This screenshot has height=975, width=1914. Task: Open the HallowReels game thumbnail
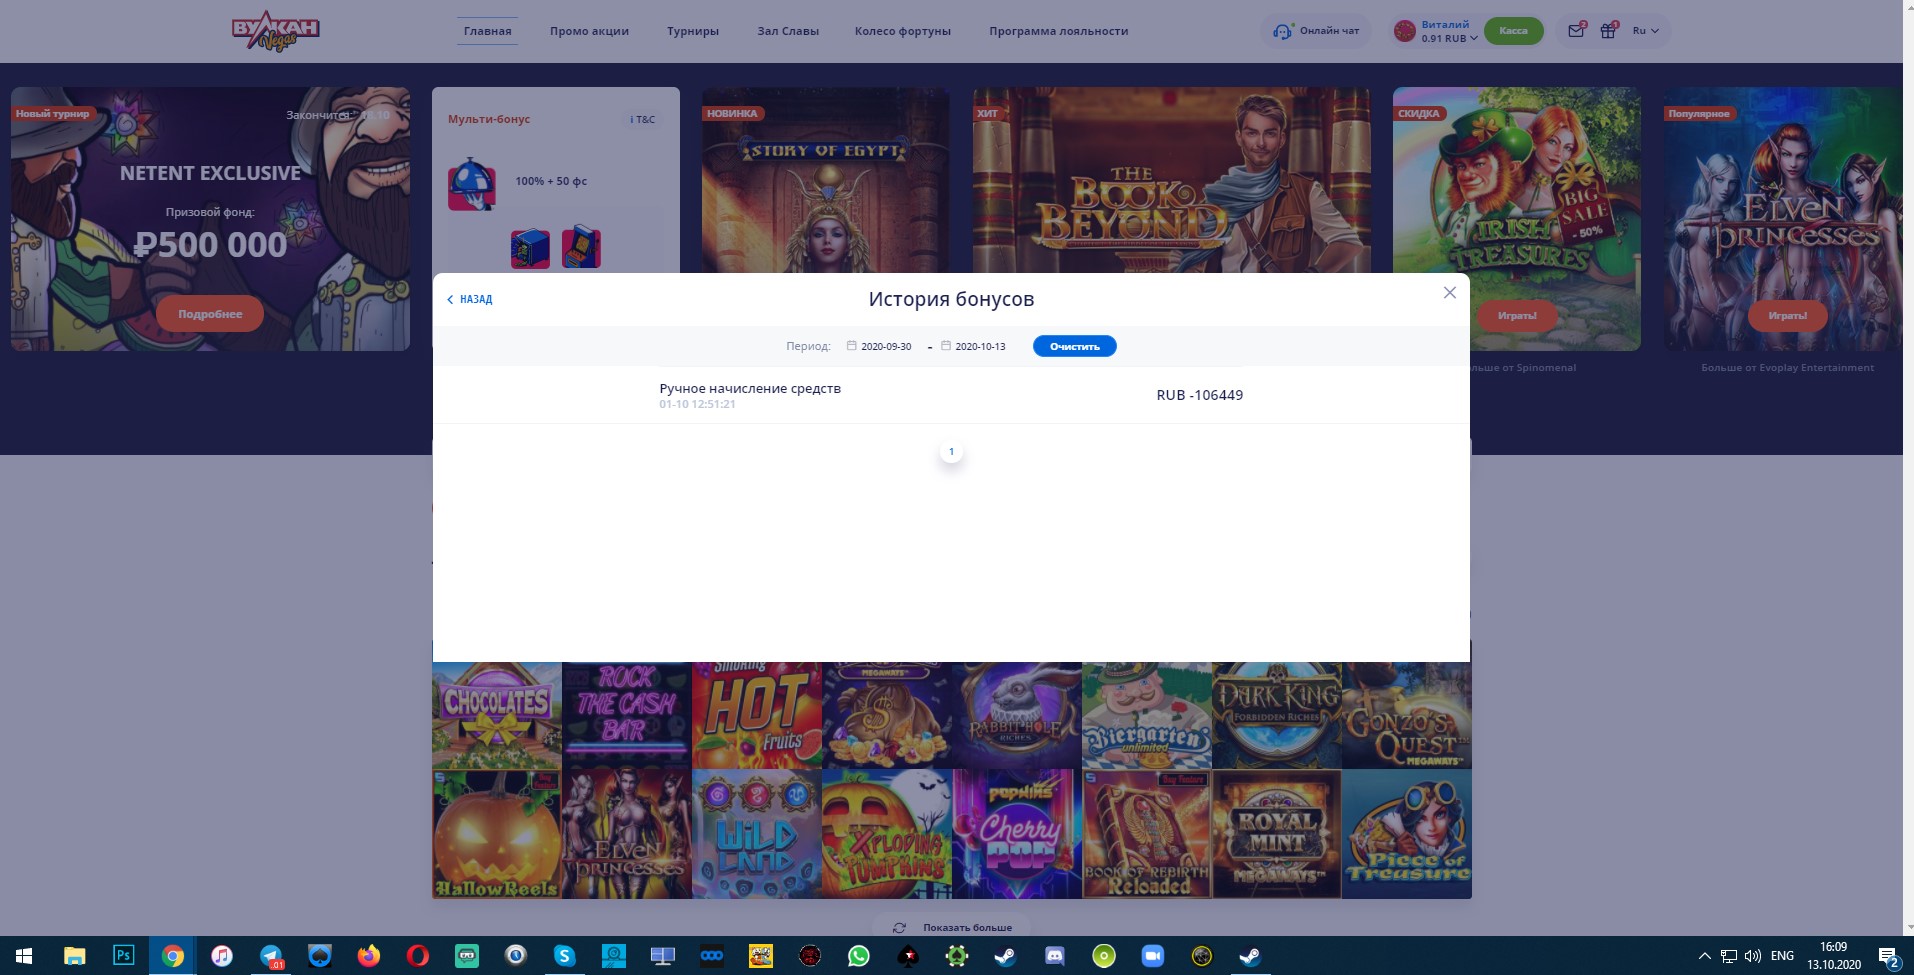pyautogui.click(x=497, y=834)
